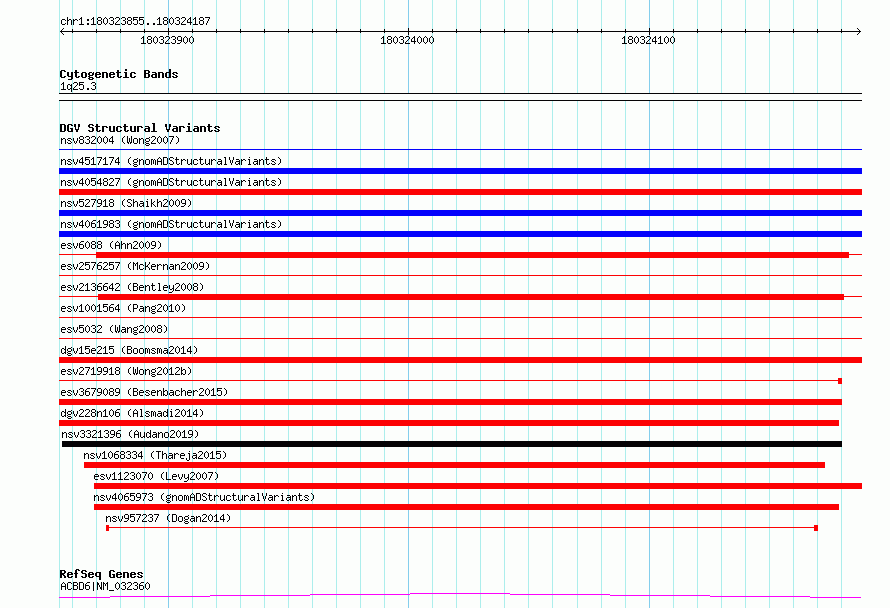Click the esv1123070 (Levy2007) label
The height and width of the screenshot is (608, 890).
156,476
